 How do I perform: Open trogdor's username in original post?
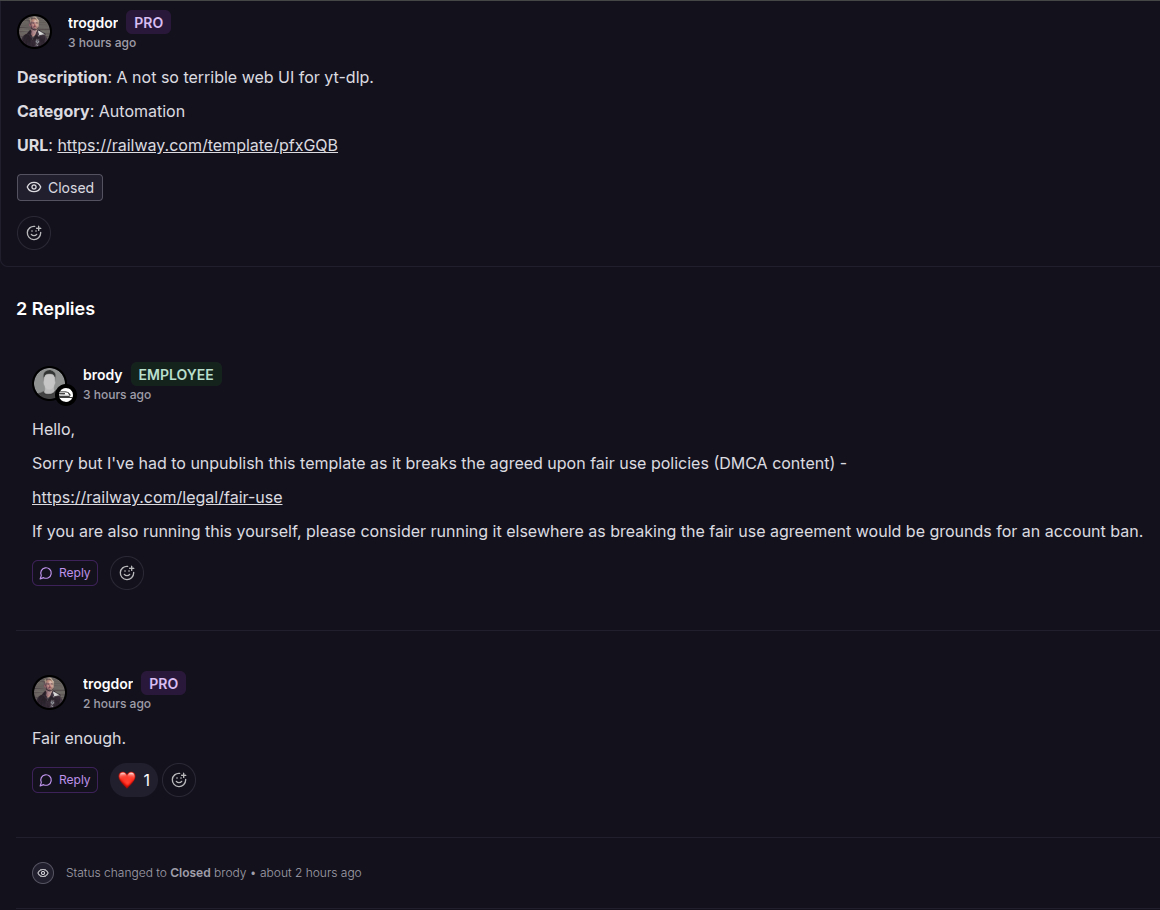coord(92,23)
